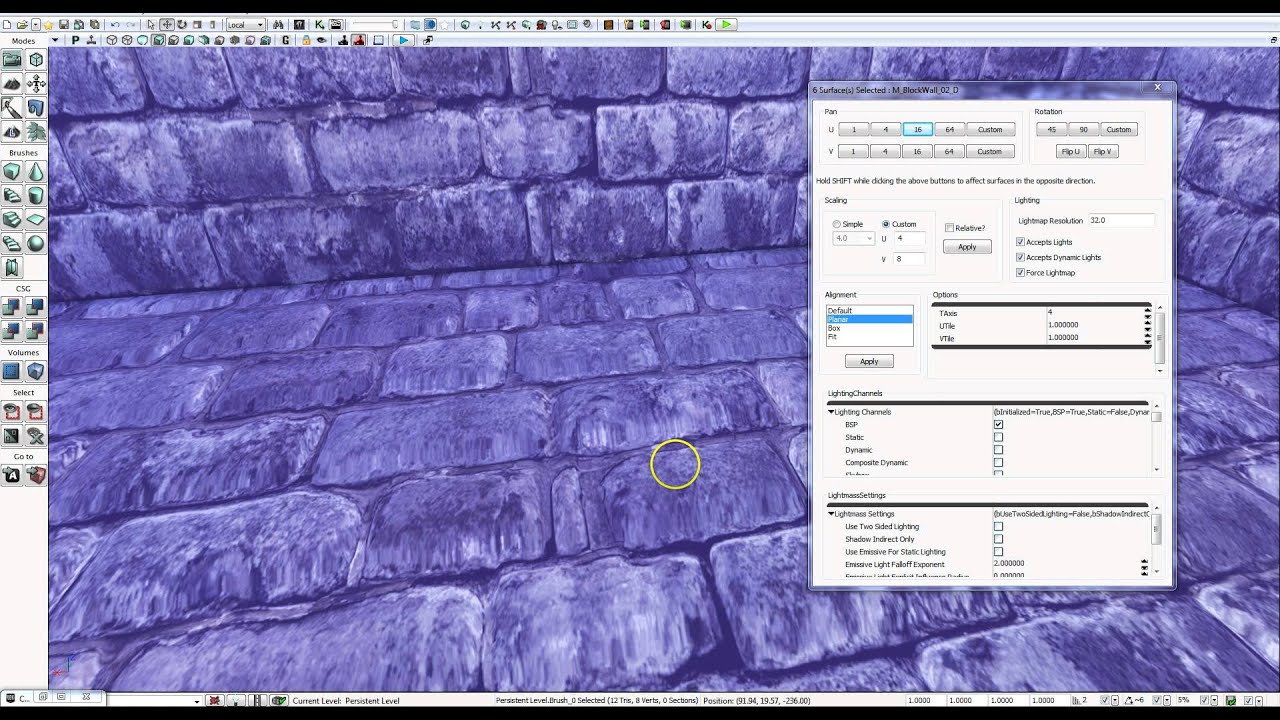Select Geometry mode cube icon
The height and width of the screenshot is (720, 1280).
click(x=36, y=60)
